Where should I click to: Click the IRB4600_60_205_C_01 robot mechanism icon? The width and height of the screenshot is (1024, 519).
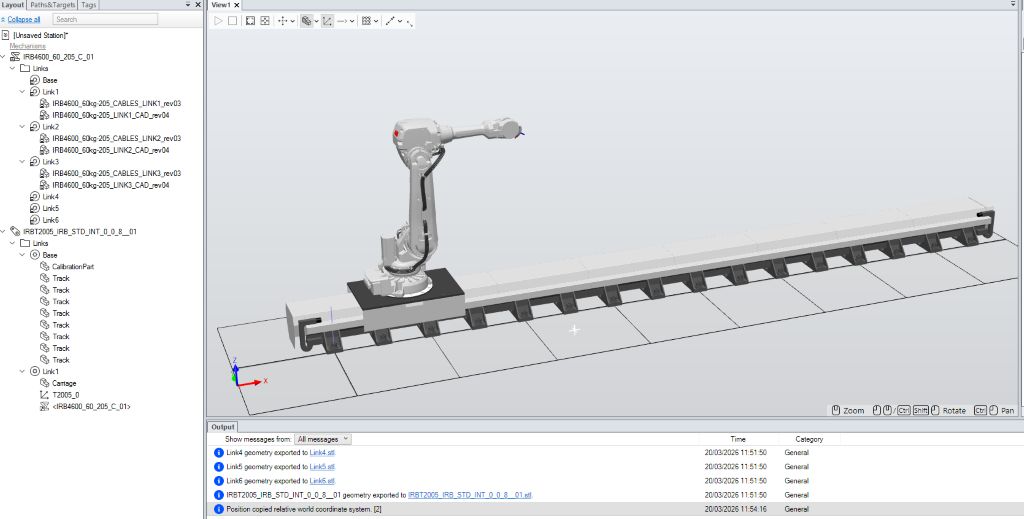pos(15,57)
